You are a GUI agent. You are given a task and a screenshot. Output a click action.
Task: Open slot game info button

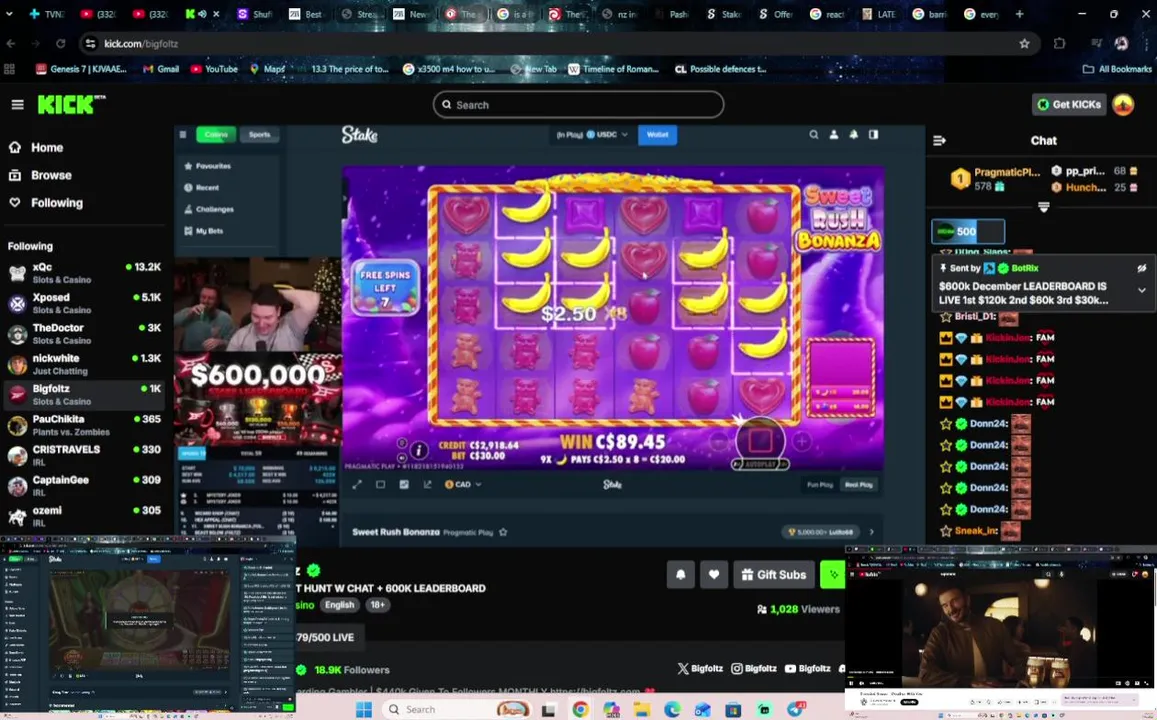click(419, 450)
